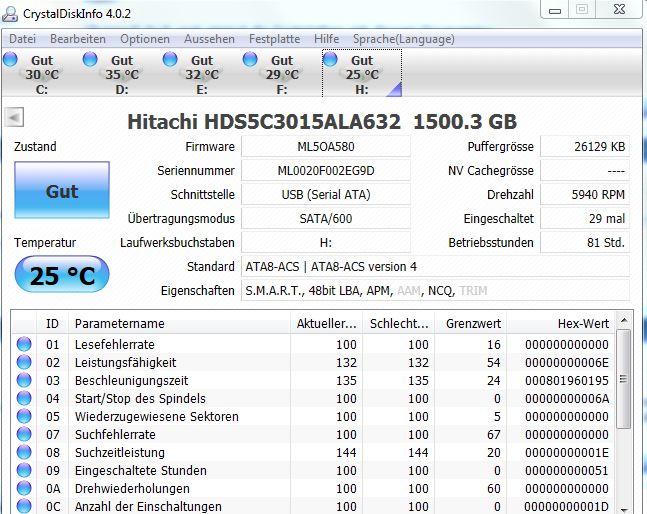Image resolution: width=647 pixels, height=514 pixels.
Task: Click the ID column header
Action: tap(52, 323)
